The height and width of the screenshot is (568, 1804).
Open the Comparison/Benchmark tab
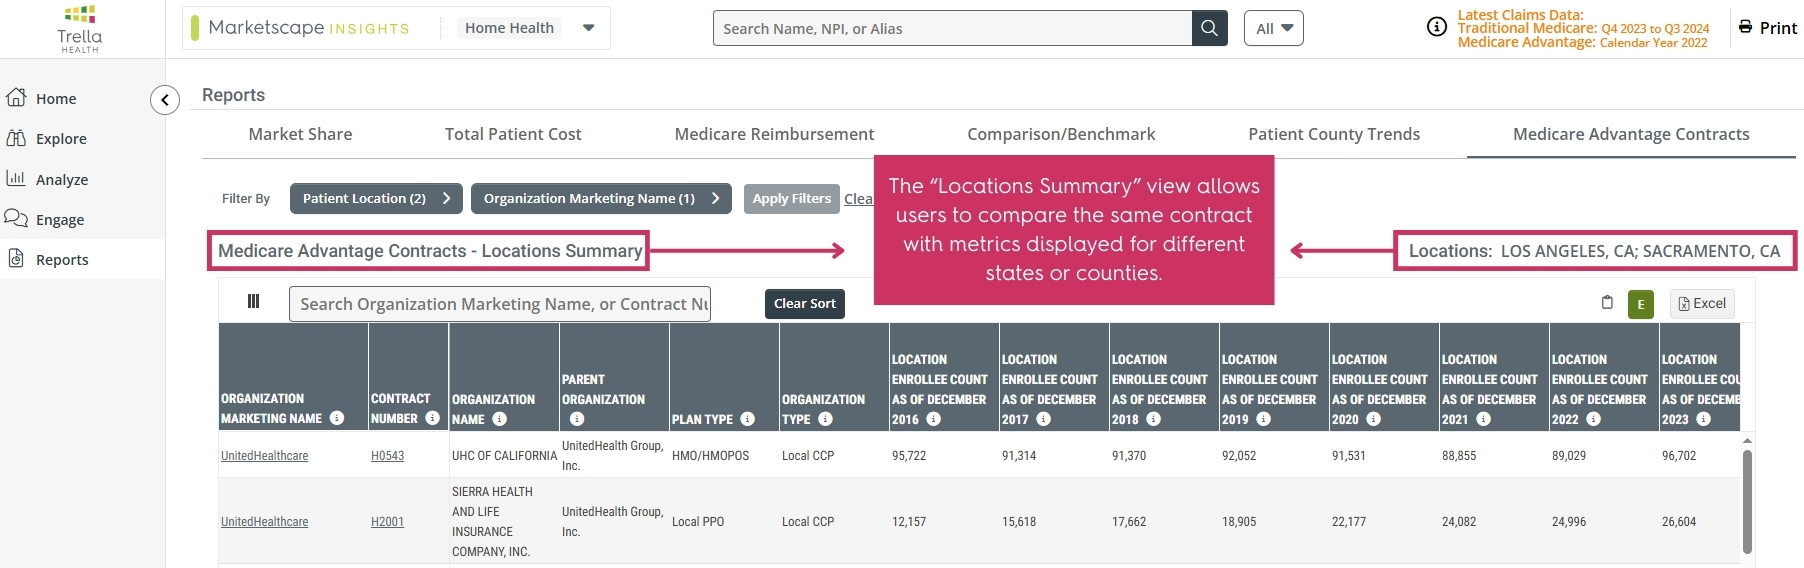coord(1061,134)
